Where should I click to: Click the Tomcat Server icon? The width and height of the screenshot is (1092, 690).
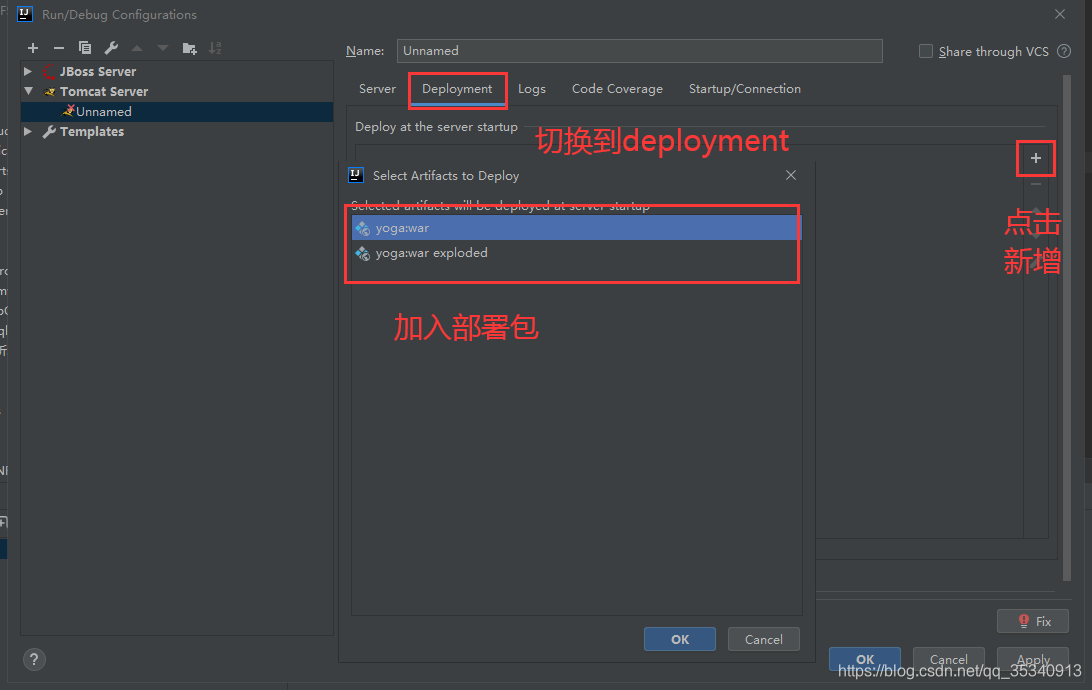tap(49, 92)
